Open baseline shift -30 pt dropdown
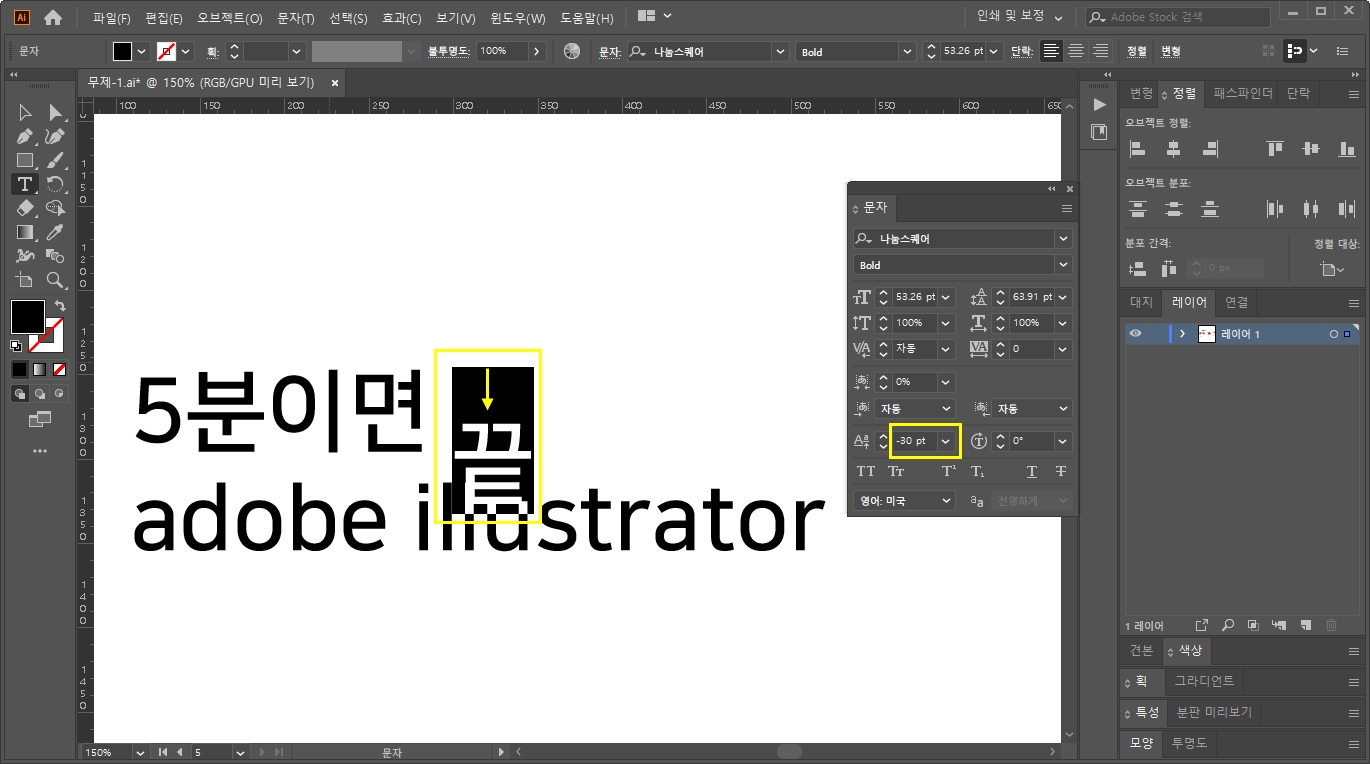The height and width of the screenshot is (764, 1370). (946, 441)
